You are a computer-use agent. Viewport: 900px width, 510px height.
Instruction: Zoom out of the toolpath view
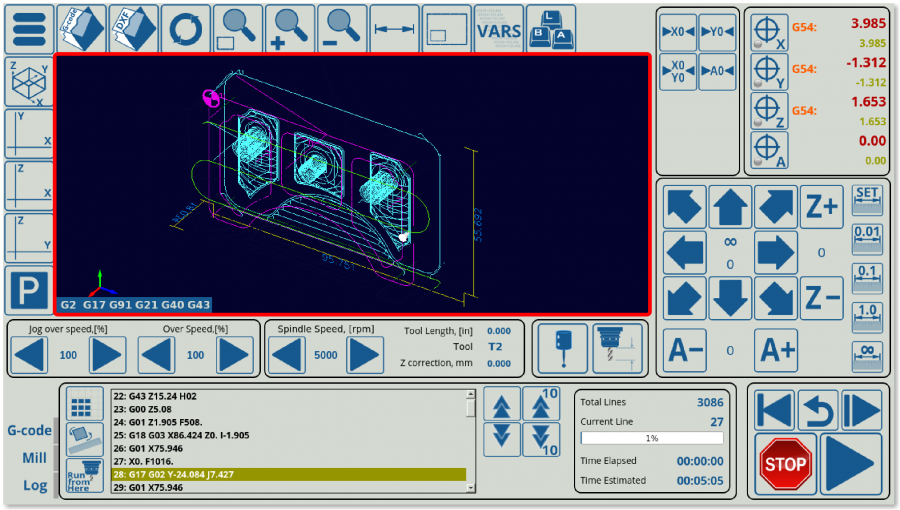pos(342,29)
